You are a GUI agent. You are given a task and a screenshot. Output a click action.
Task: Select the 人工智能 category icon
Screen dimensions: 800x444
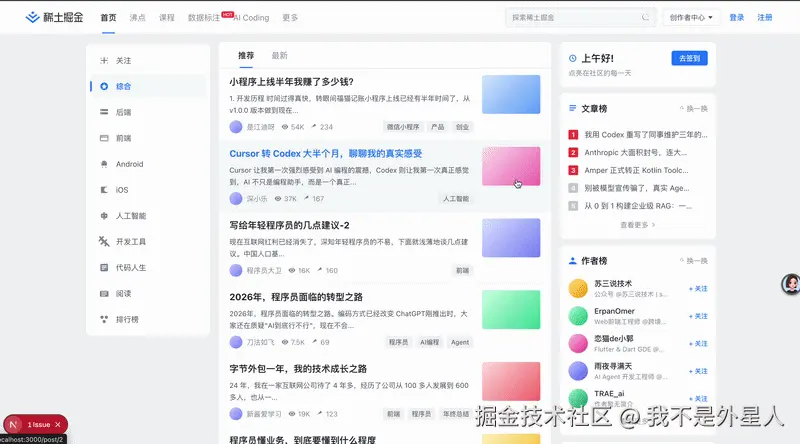click(104, 215)
